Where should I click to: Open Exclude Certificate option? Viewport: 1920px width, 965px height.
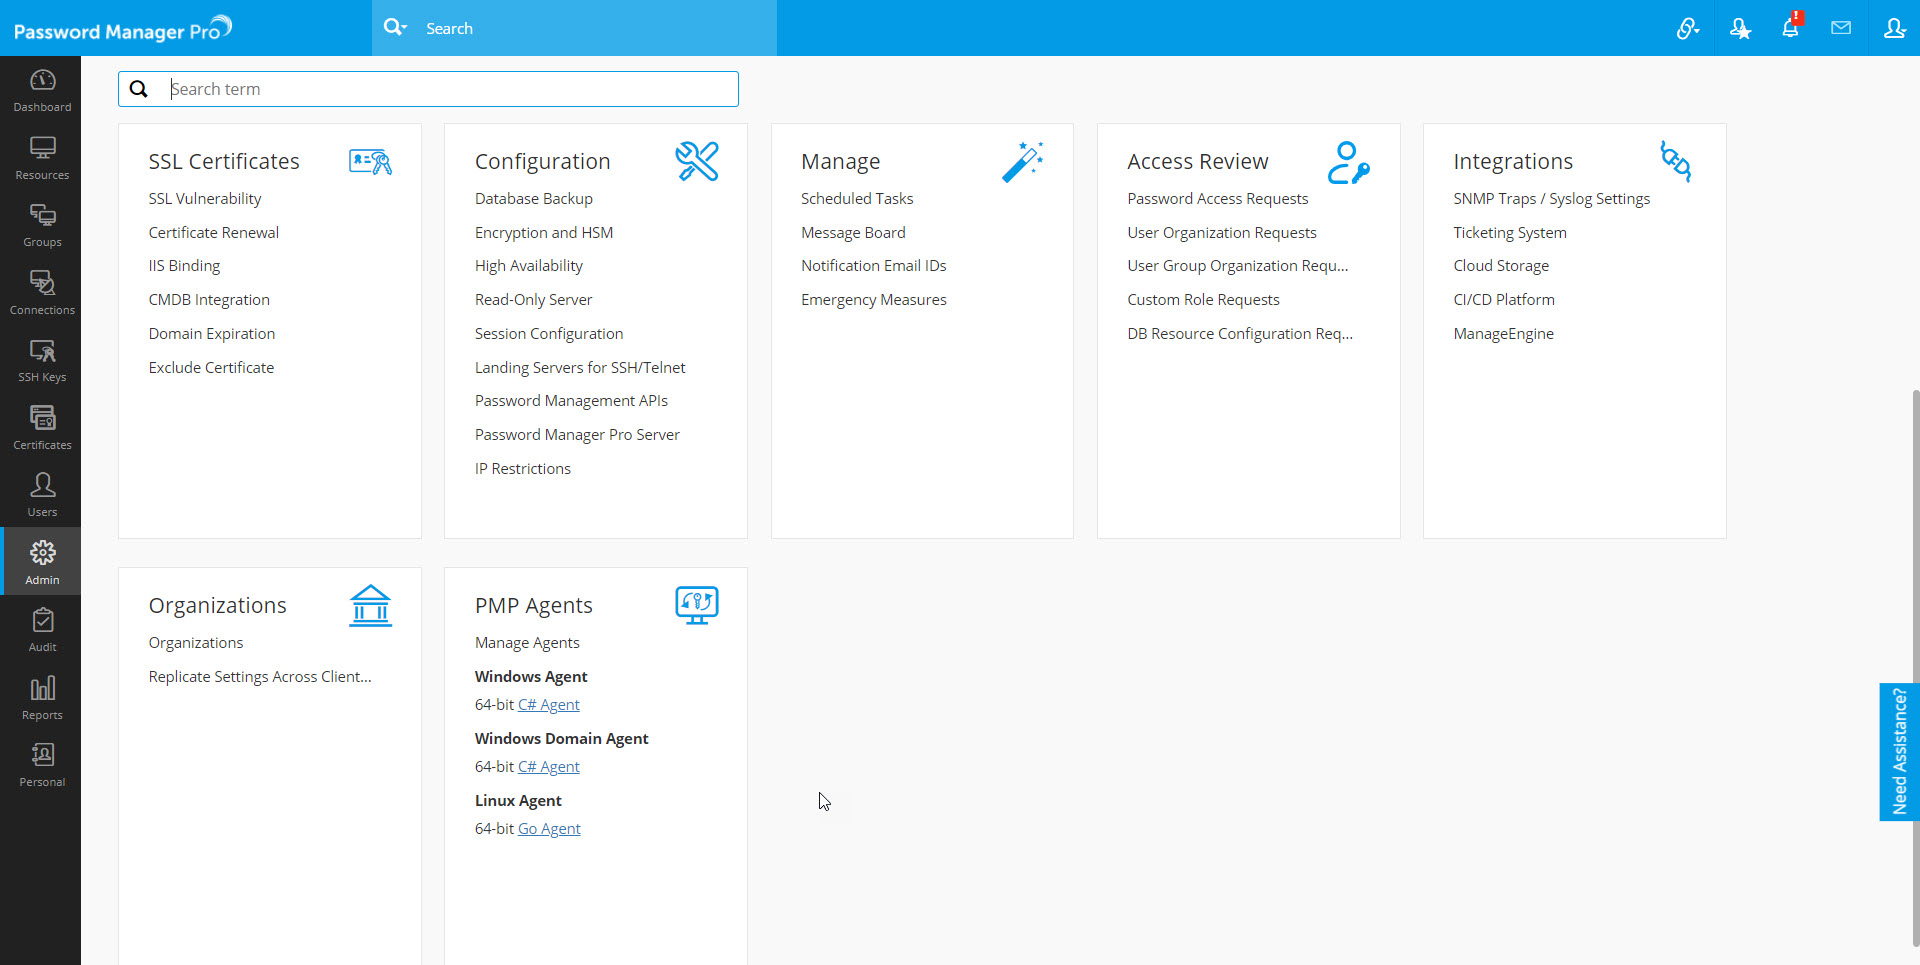[x=211, y=368]
